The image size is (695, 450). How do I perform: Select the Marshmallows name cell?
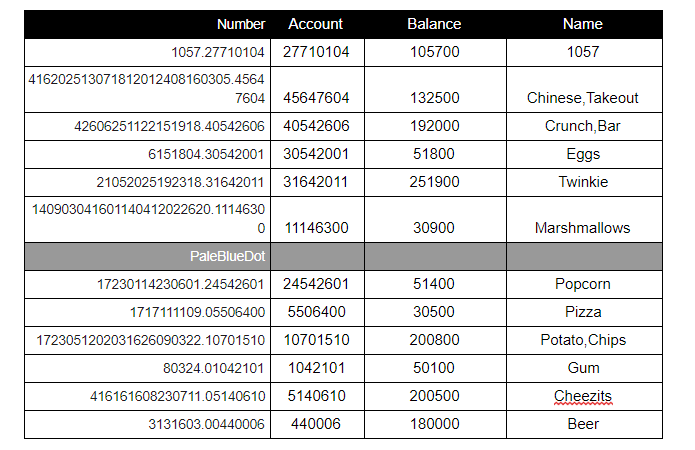584,219
